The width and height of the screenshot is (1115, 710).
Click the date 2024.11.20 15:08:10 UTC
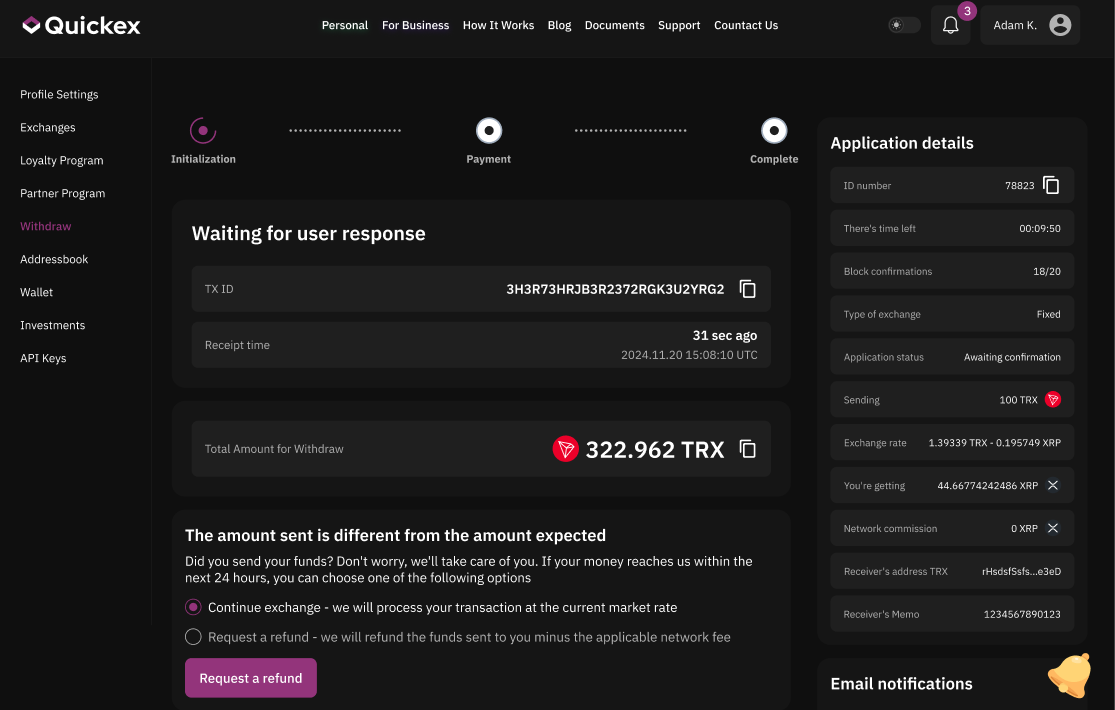(x=689, y=355)
